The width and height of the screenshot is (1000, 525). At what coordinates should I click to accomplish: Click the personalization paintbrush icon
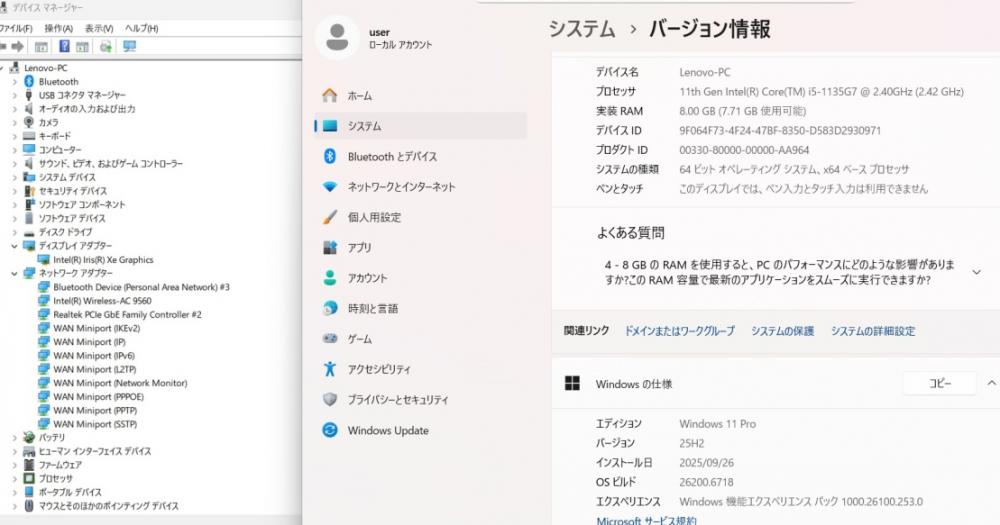point(330,217)
